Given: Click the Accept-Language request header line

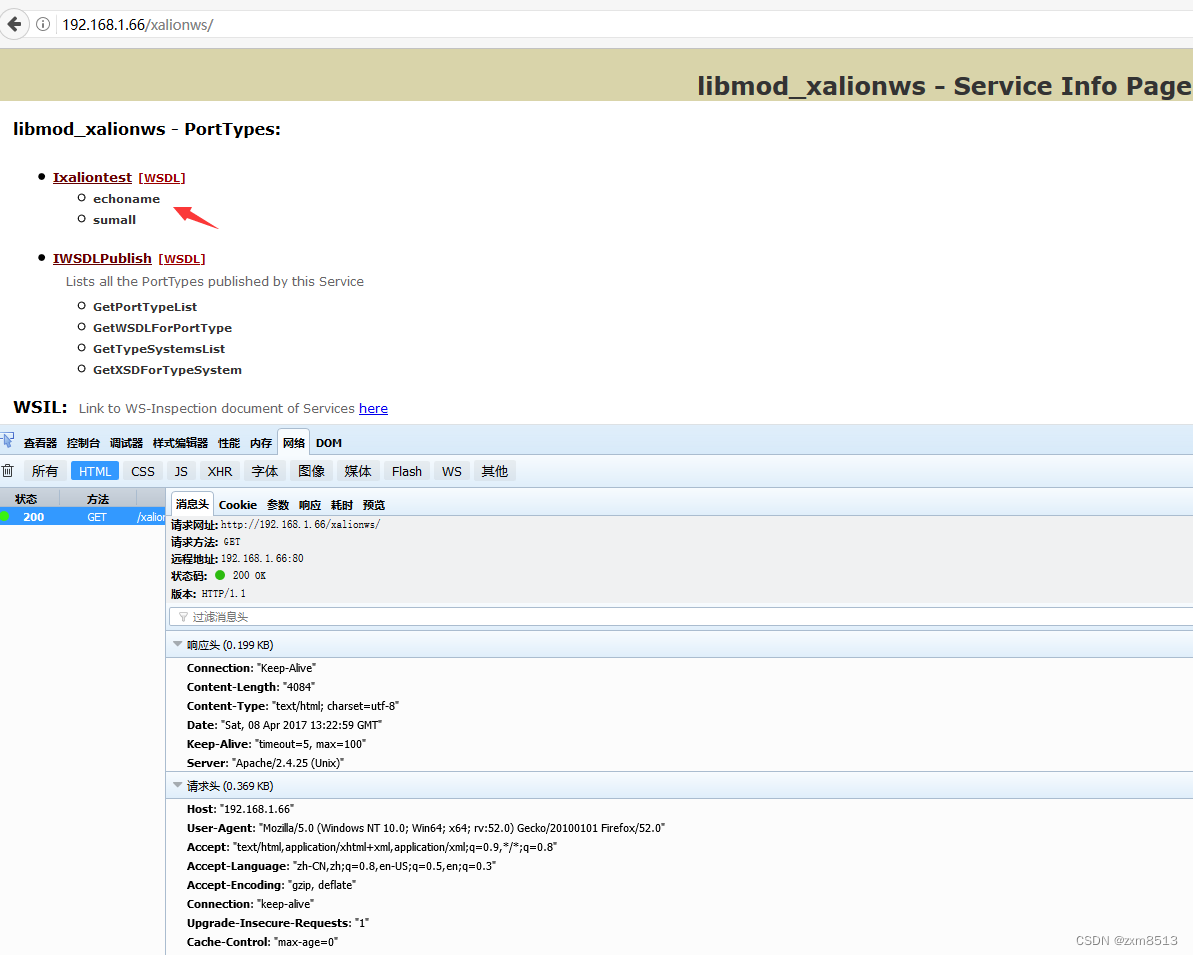Looking at the screenshot, I should 341,866.
